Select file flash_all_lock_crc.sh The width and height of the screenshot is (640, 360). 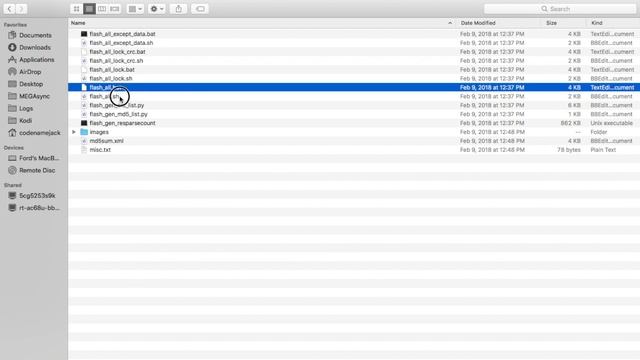116,61
